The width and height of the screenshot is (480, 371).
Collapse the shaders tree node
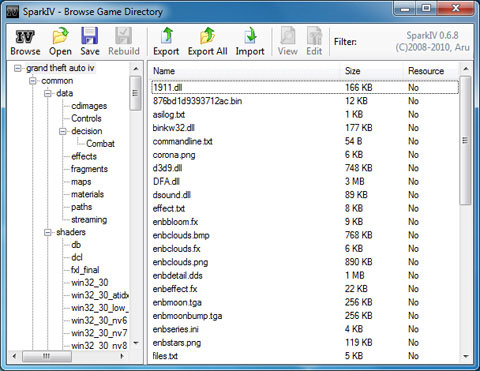48,232
